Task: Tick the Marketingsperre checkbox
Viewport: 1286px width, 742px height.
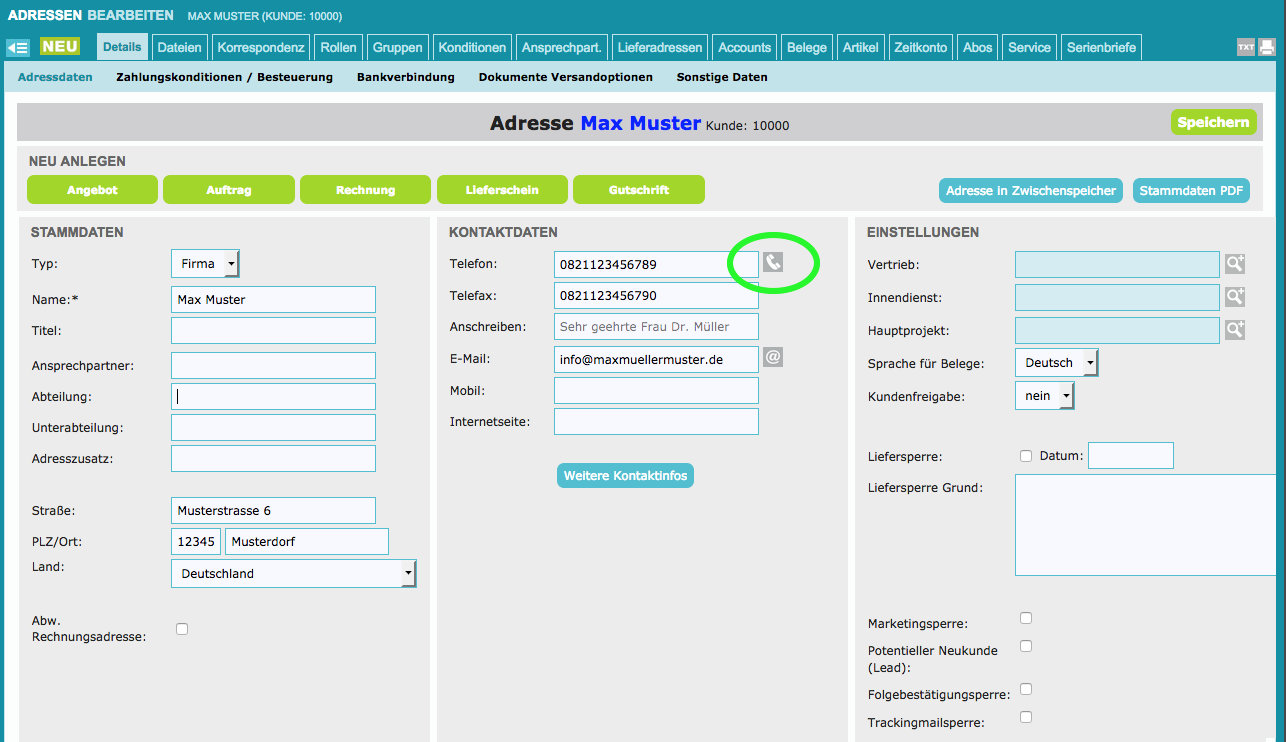Action: [x=1026, y=618]
